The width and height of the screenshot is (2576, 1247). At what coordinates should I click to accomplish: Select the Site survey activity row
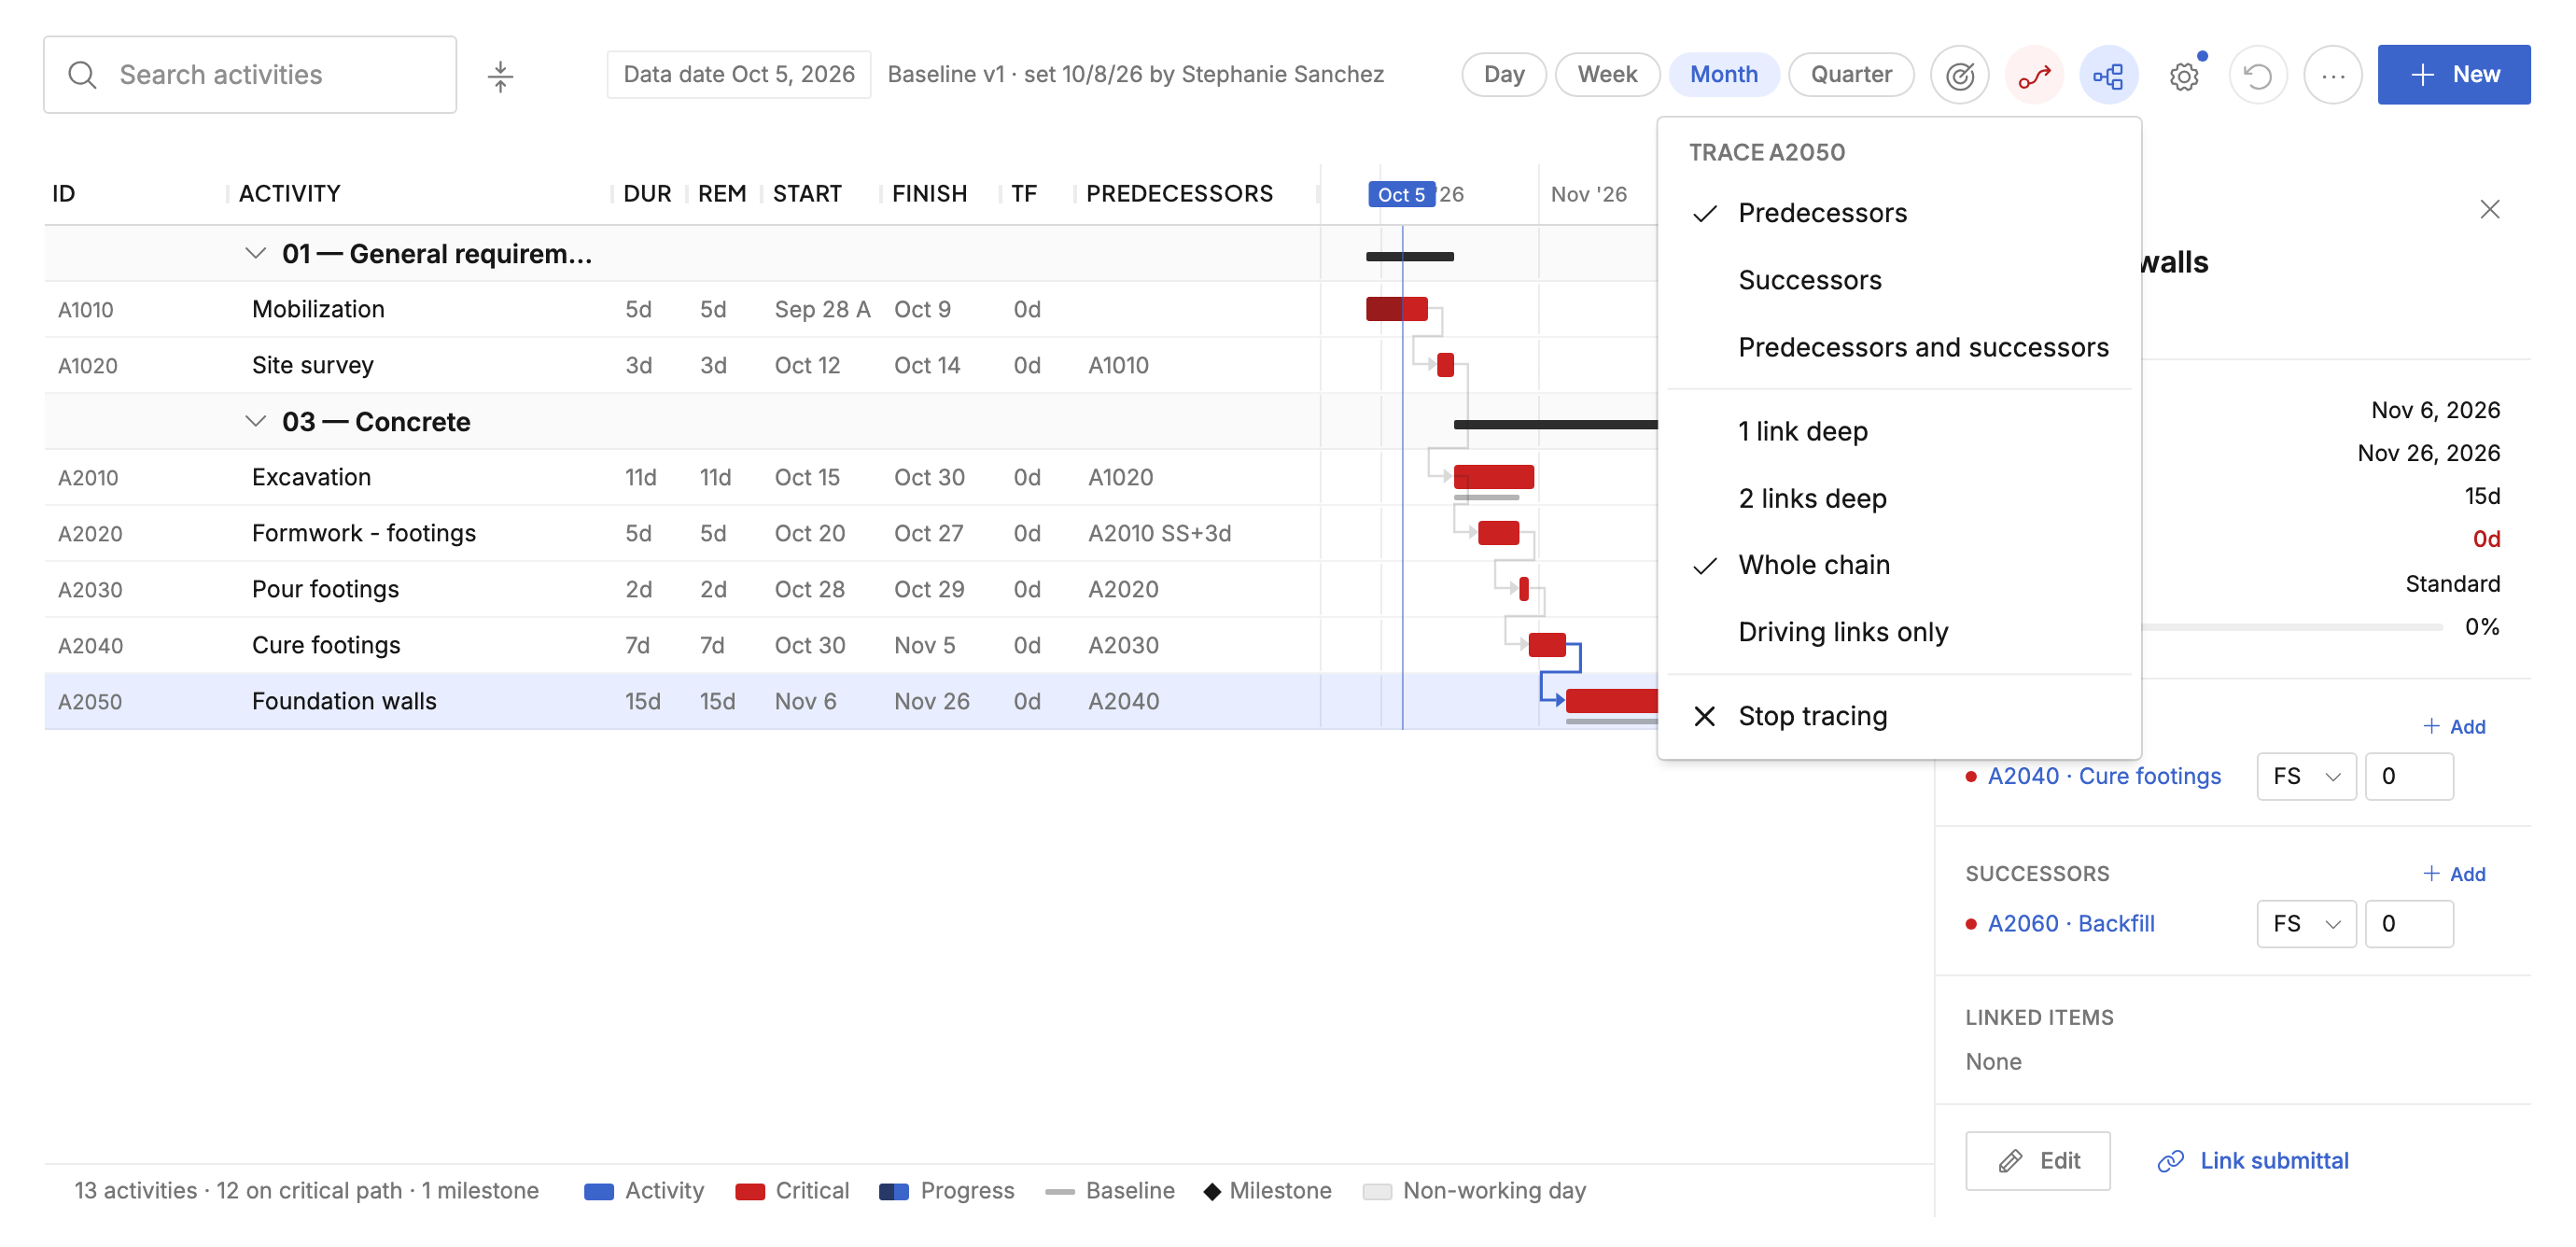click(x=682, y=366)
